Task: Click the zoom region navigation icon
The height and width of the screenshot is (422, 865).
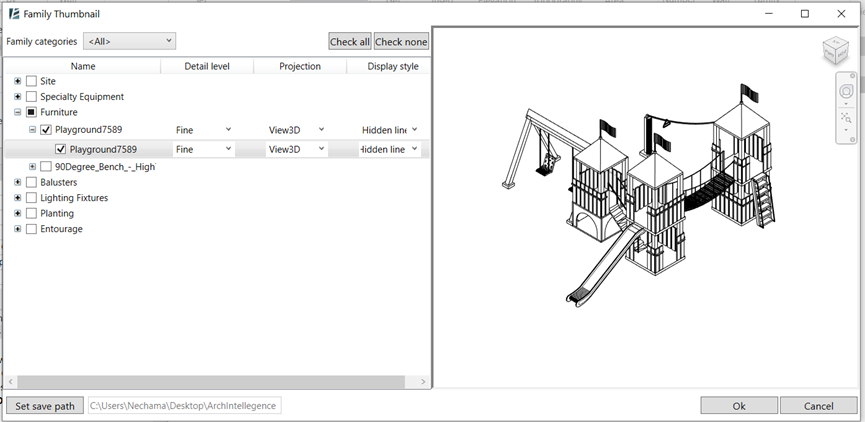Action: (846, 117)
